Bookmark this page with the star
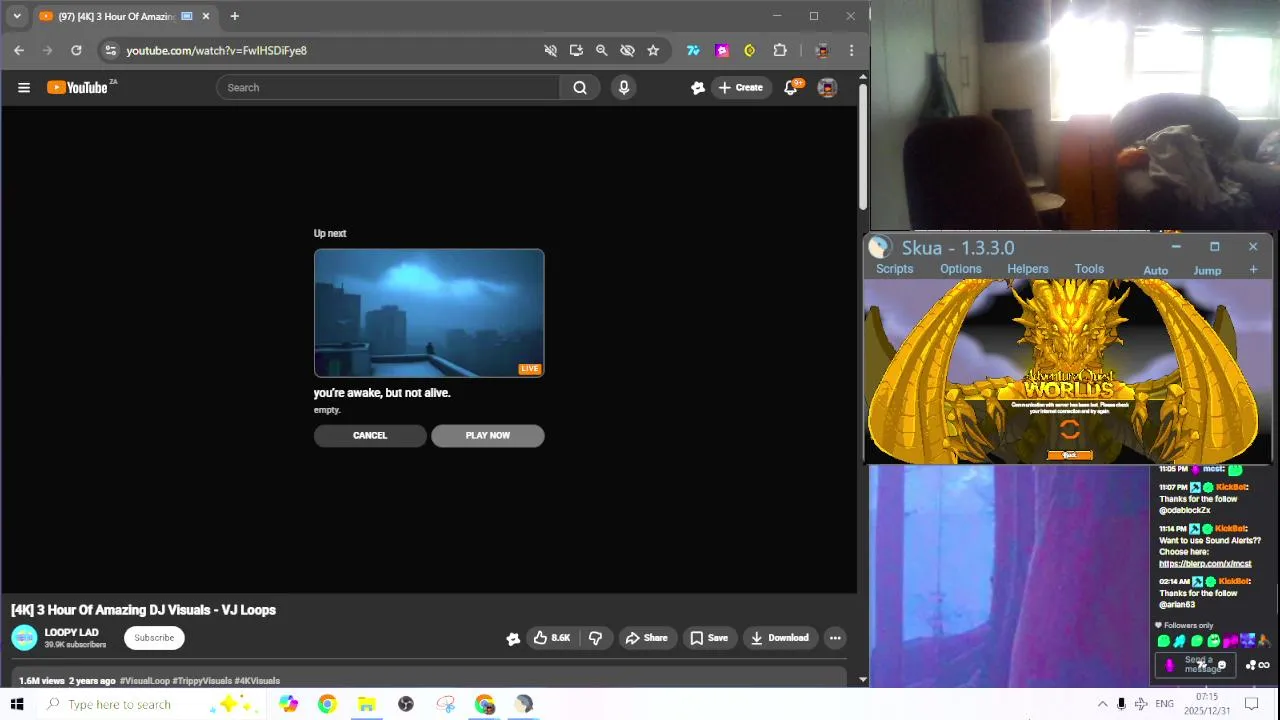The width and height of the screenshot is (1280, 720). click(653, 50)
